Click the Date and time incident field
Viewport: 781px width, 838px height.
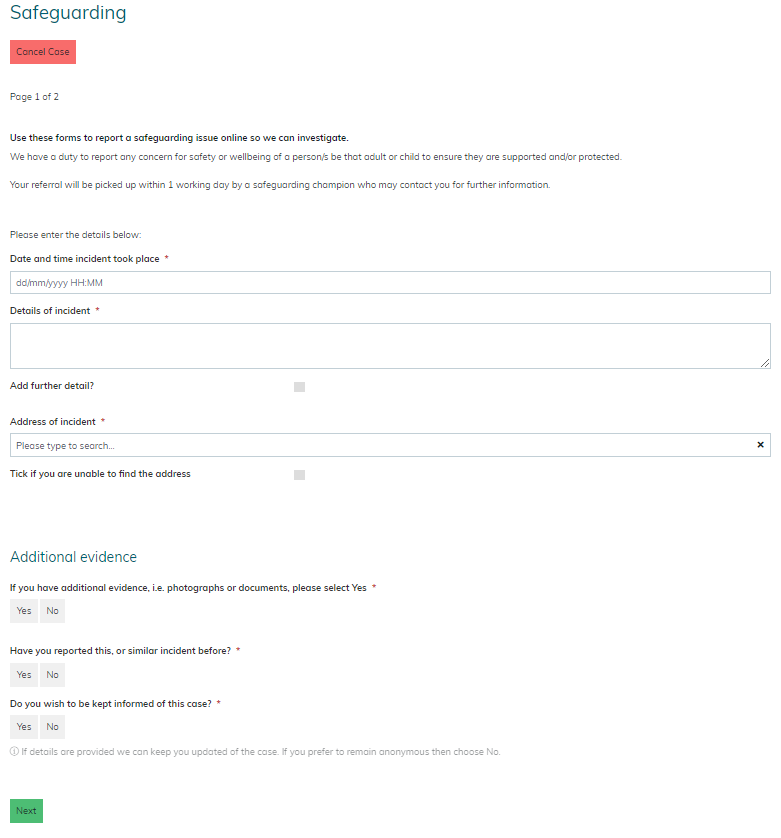click(390, 283)
